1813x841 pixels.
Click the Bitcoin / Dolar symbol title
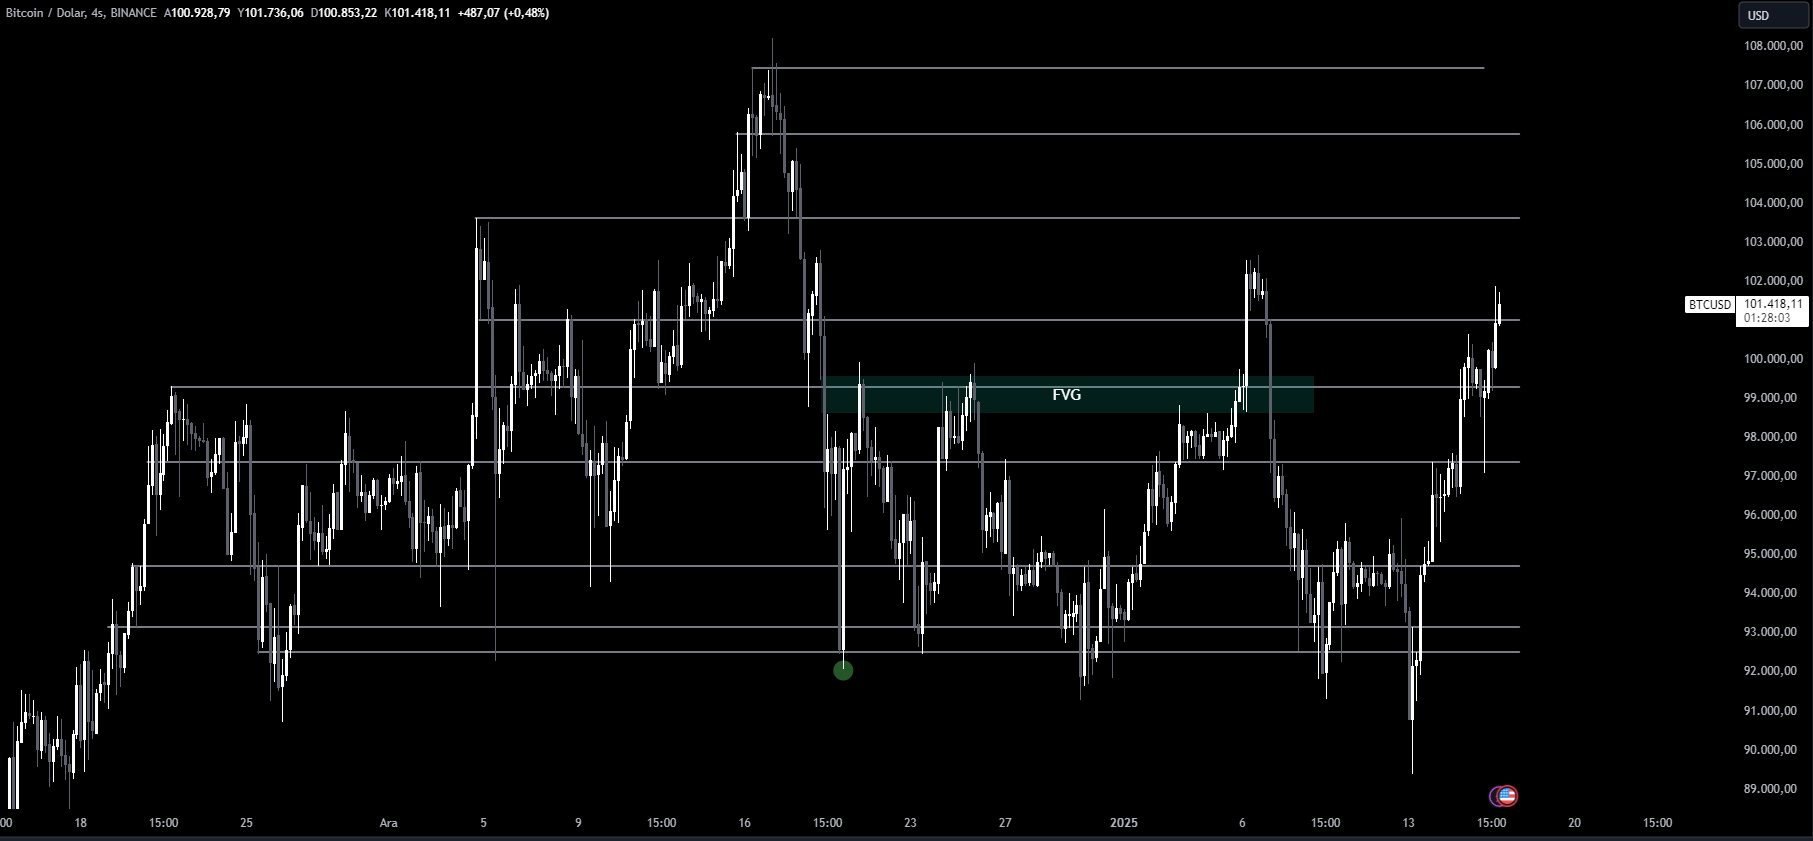(44, 13)
